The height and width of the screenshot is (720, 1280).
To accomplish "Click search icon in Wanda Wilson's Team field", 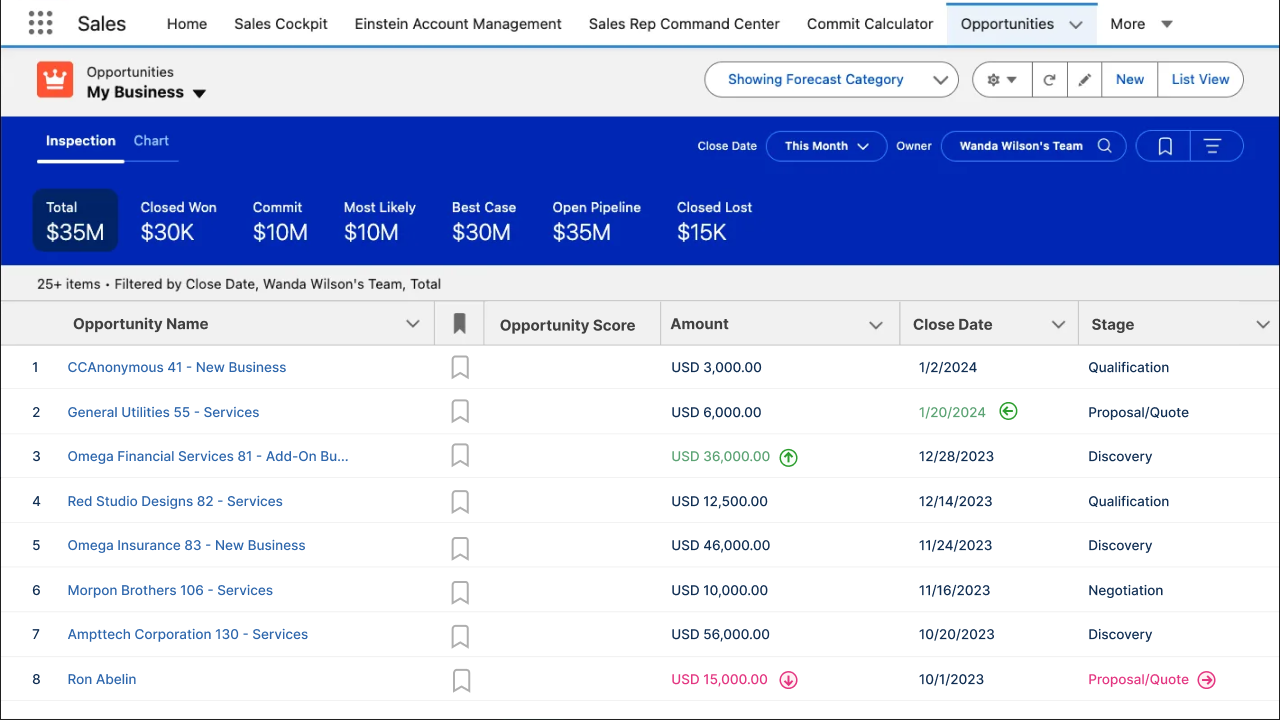I will pos(1105,146).
